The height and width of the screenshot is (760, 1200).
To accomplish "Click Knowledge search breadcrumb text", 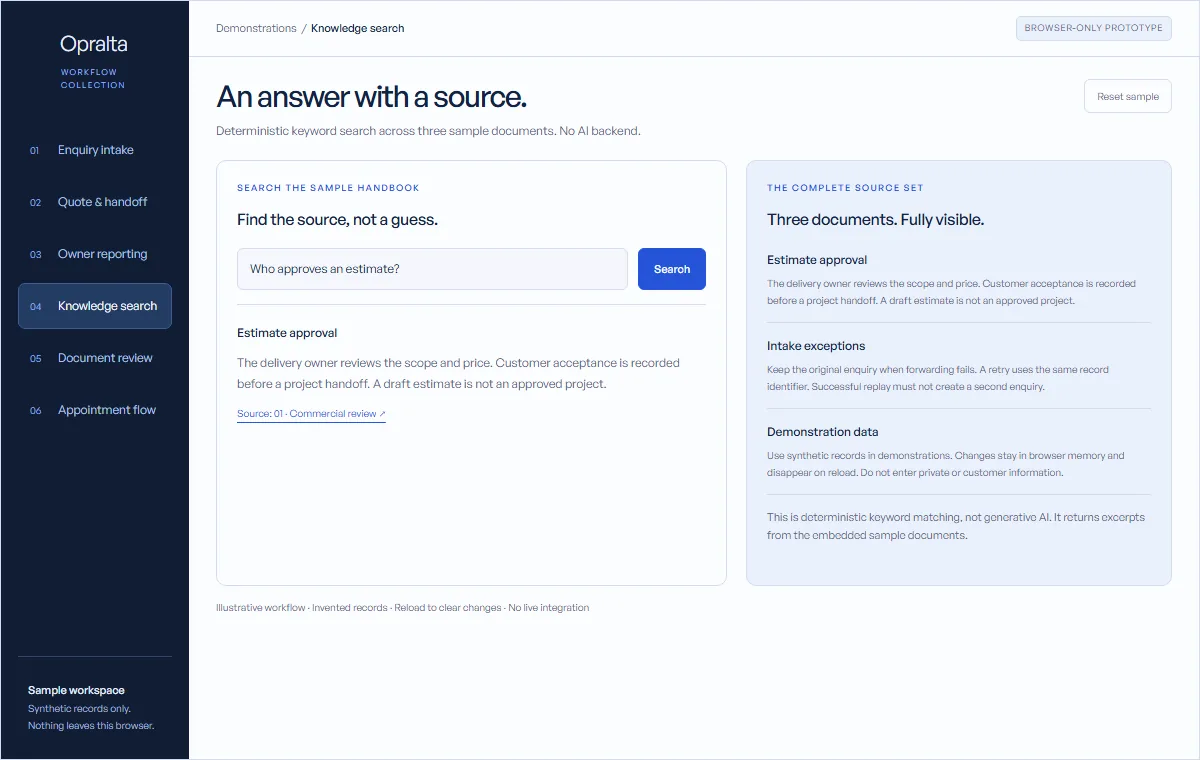I will 358,28.
